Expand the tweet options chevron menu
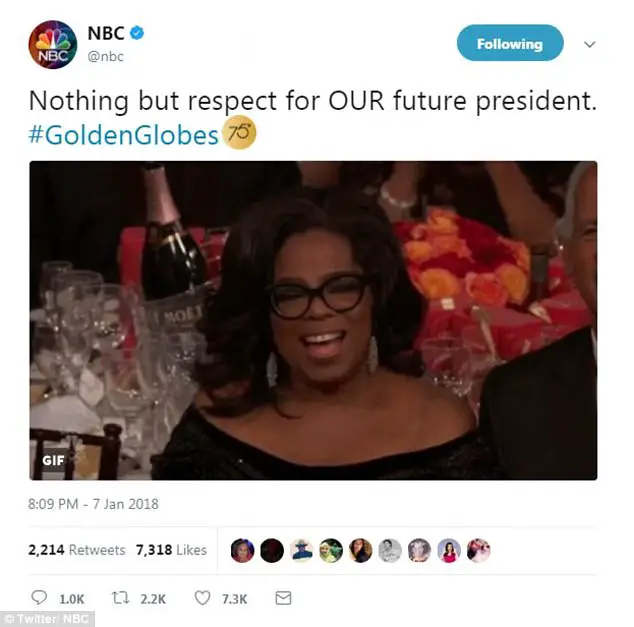Viewport: 634px width, 627px height. tap(590, 44)
